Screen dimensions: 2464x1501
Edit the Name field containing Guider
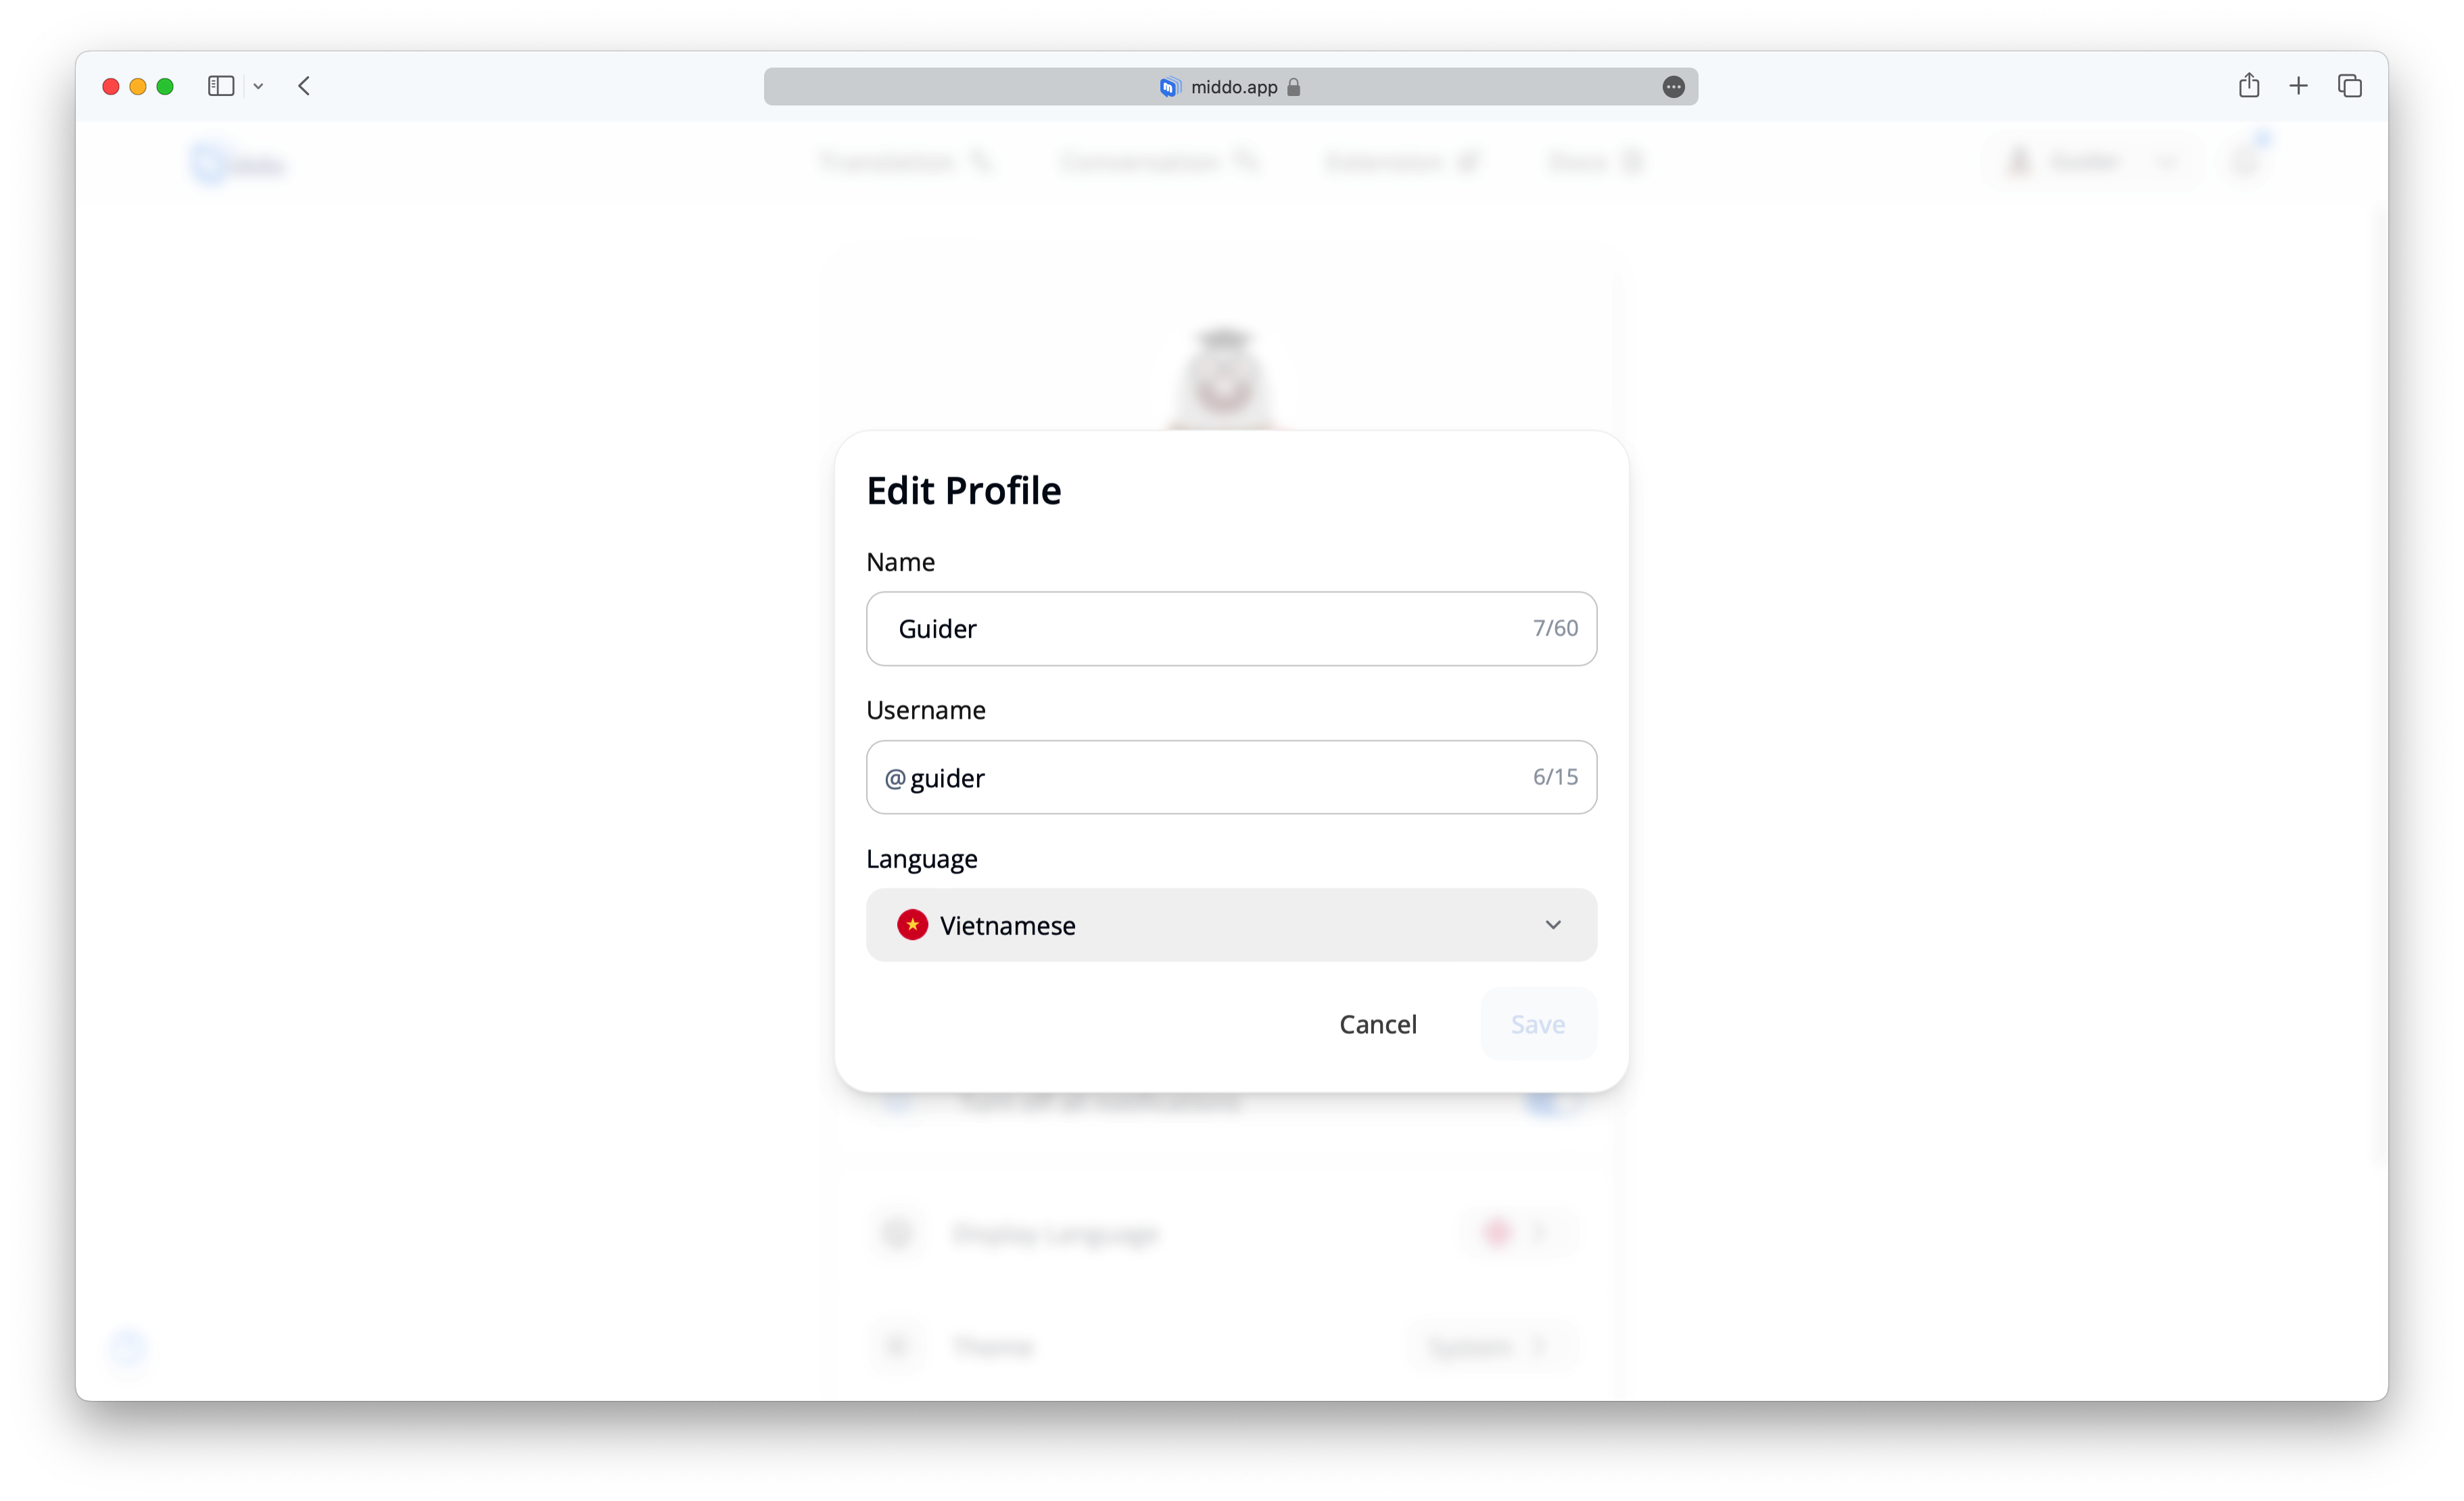click(1231, 629)
